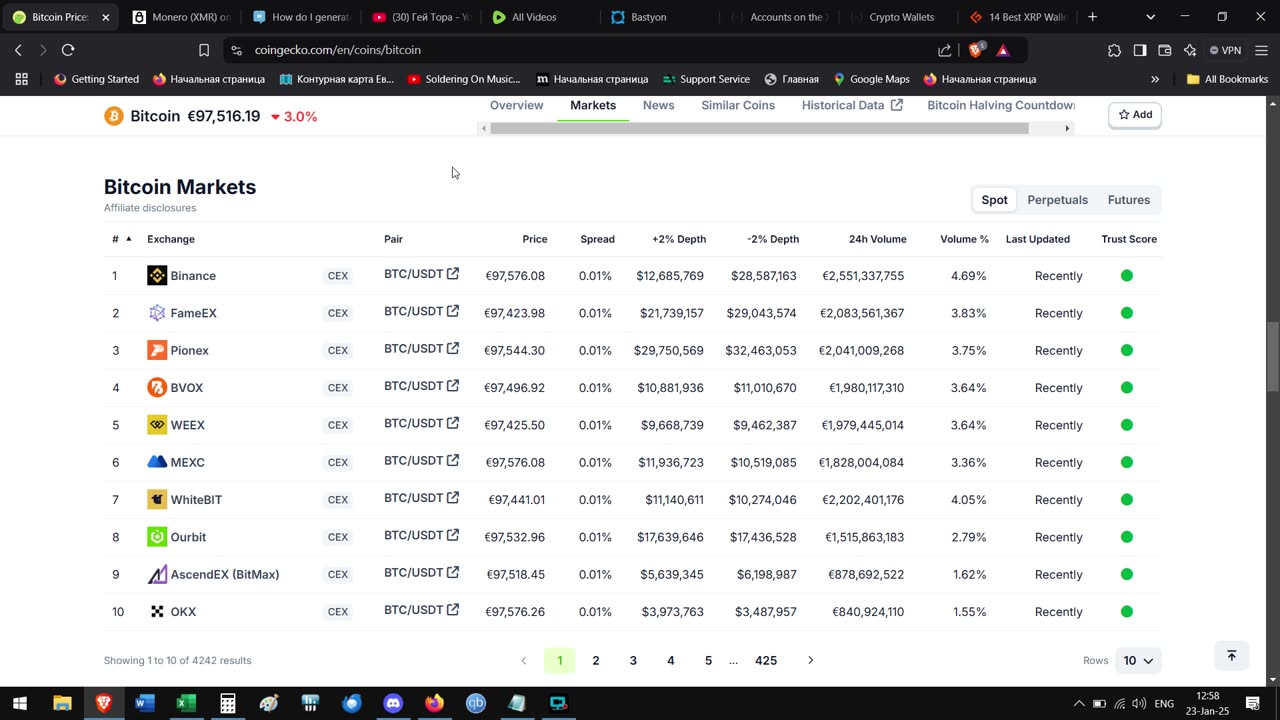Open Pionex exchange logo icon
Image resolution: width=1280 pixels, height=720 pixels.
tap(157, 350)
